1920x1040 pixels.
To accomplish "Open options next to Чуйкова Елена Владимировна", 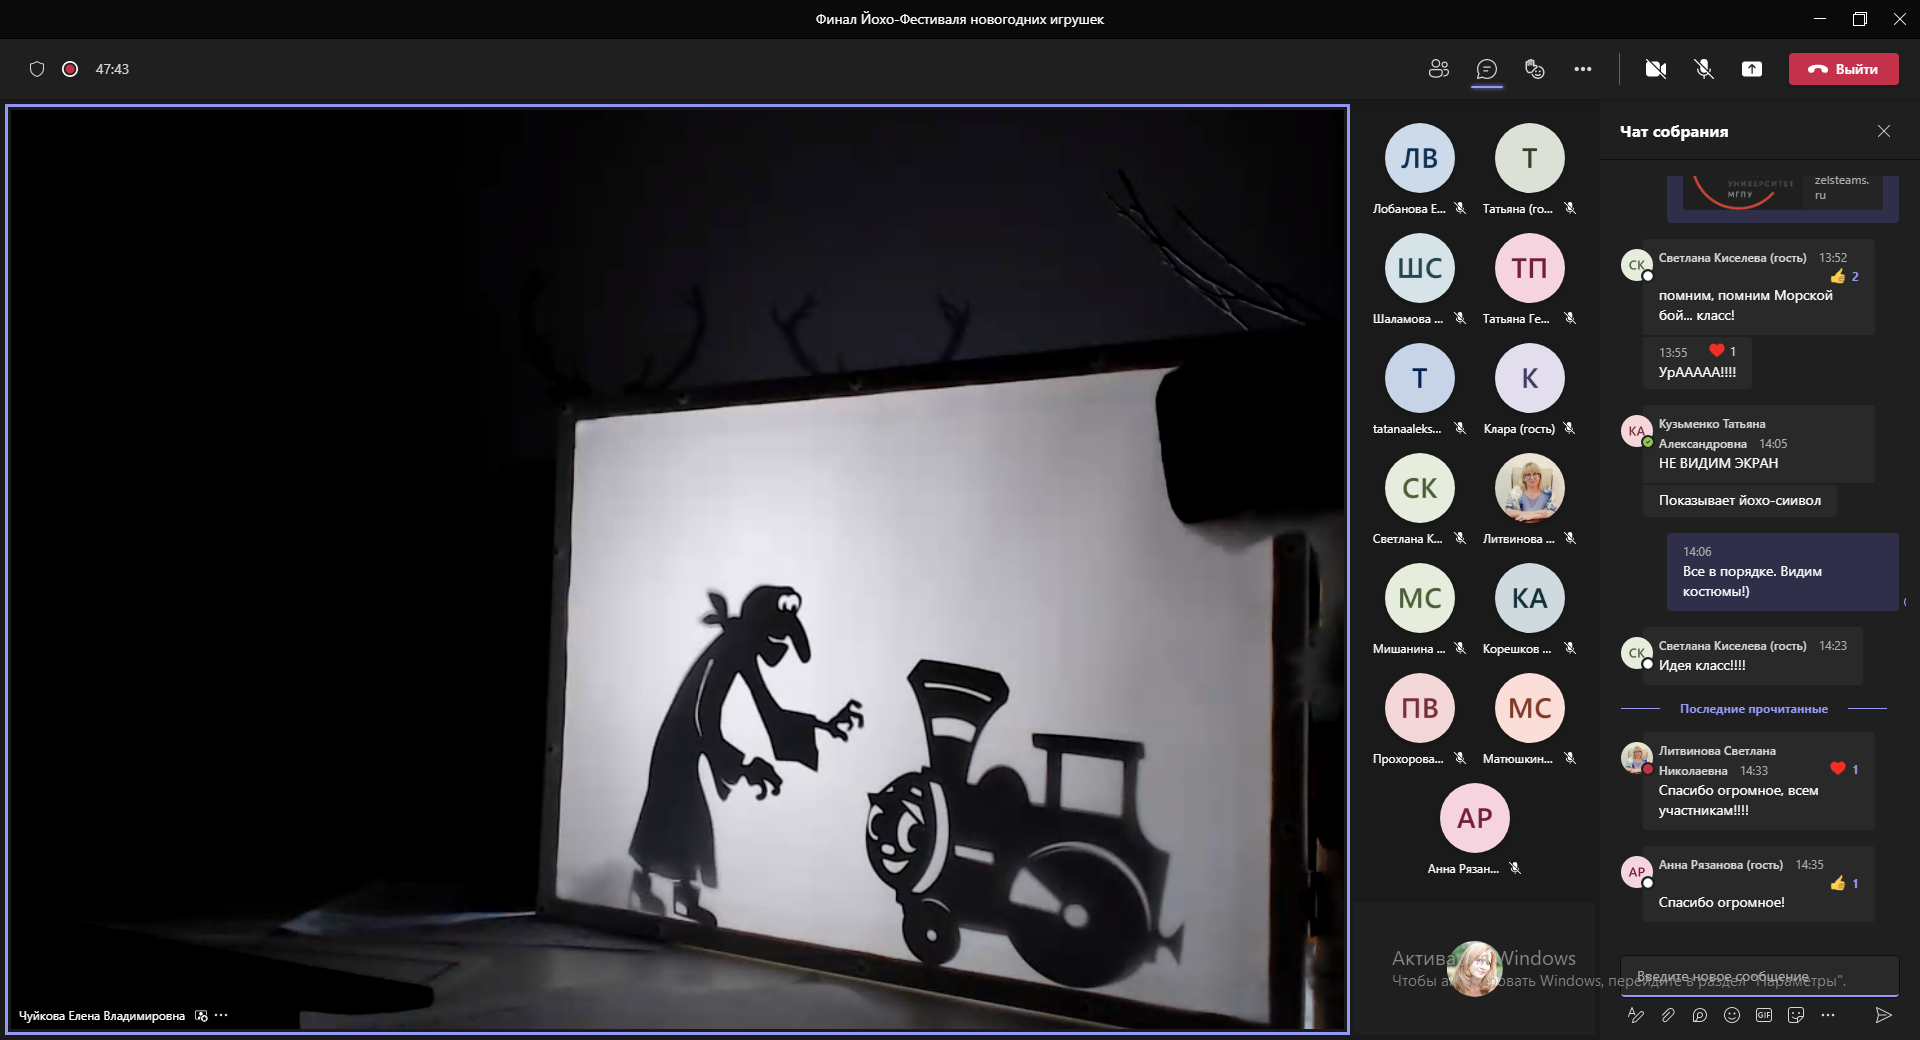I will click(x=222, y=1015).
